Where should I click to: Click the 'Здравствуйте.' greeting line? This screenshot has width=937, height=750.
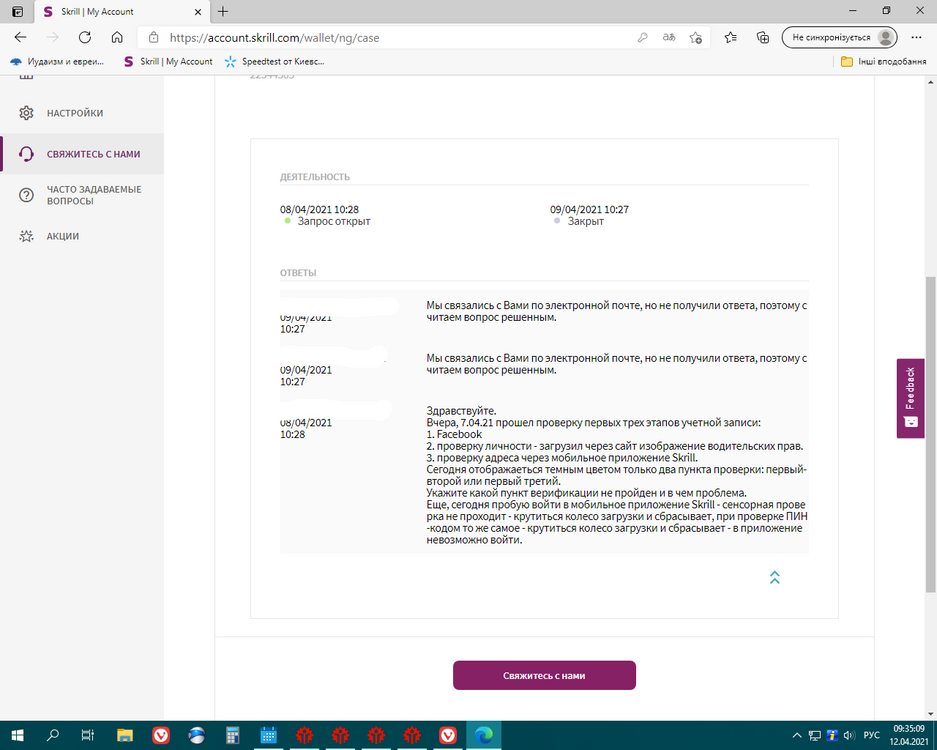point(461,411)
